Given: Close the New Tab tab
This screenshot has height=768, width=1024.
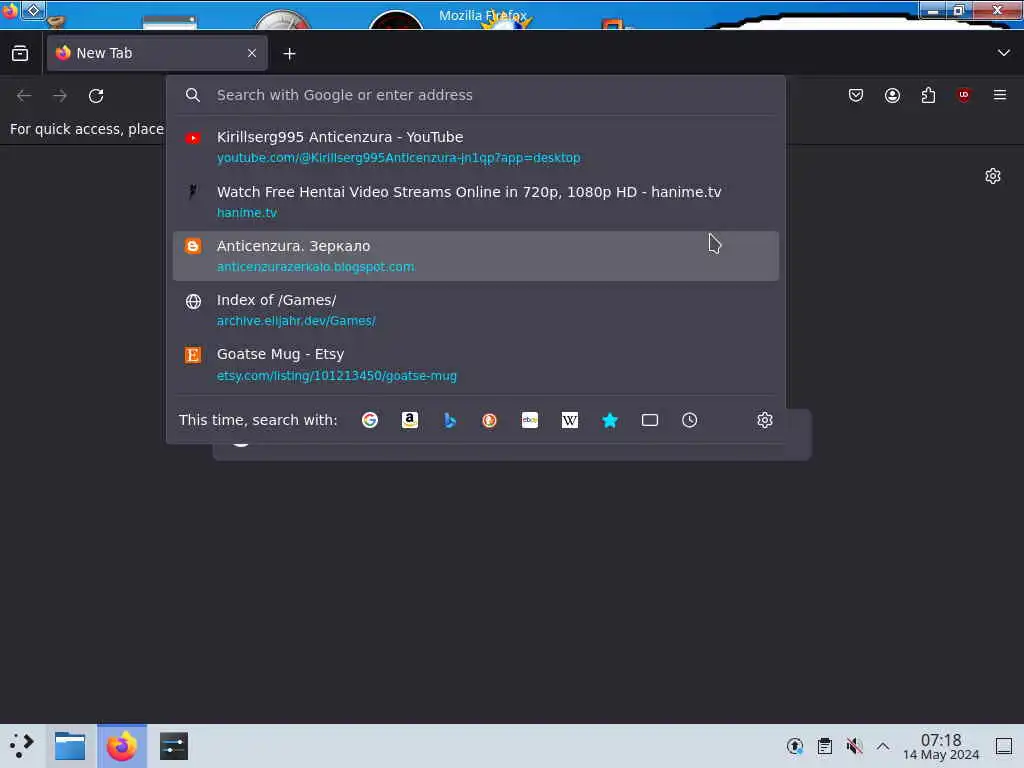Looking at the screenshot, I should point(252,54).
